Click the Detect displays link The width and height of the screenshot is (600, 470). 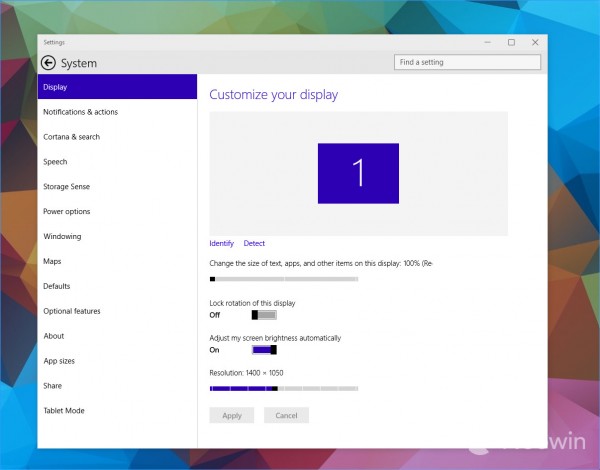coord(254,244)
